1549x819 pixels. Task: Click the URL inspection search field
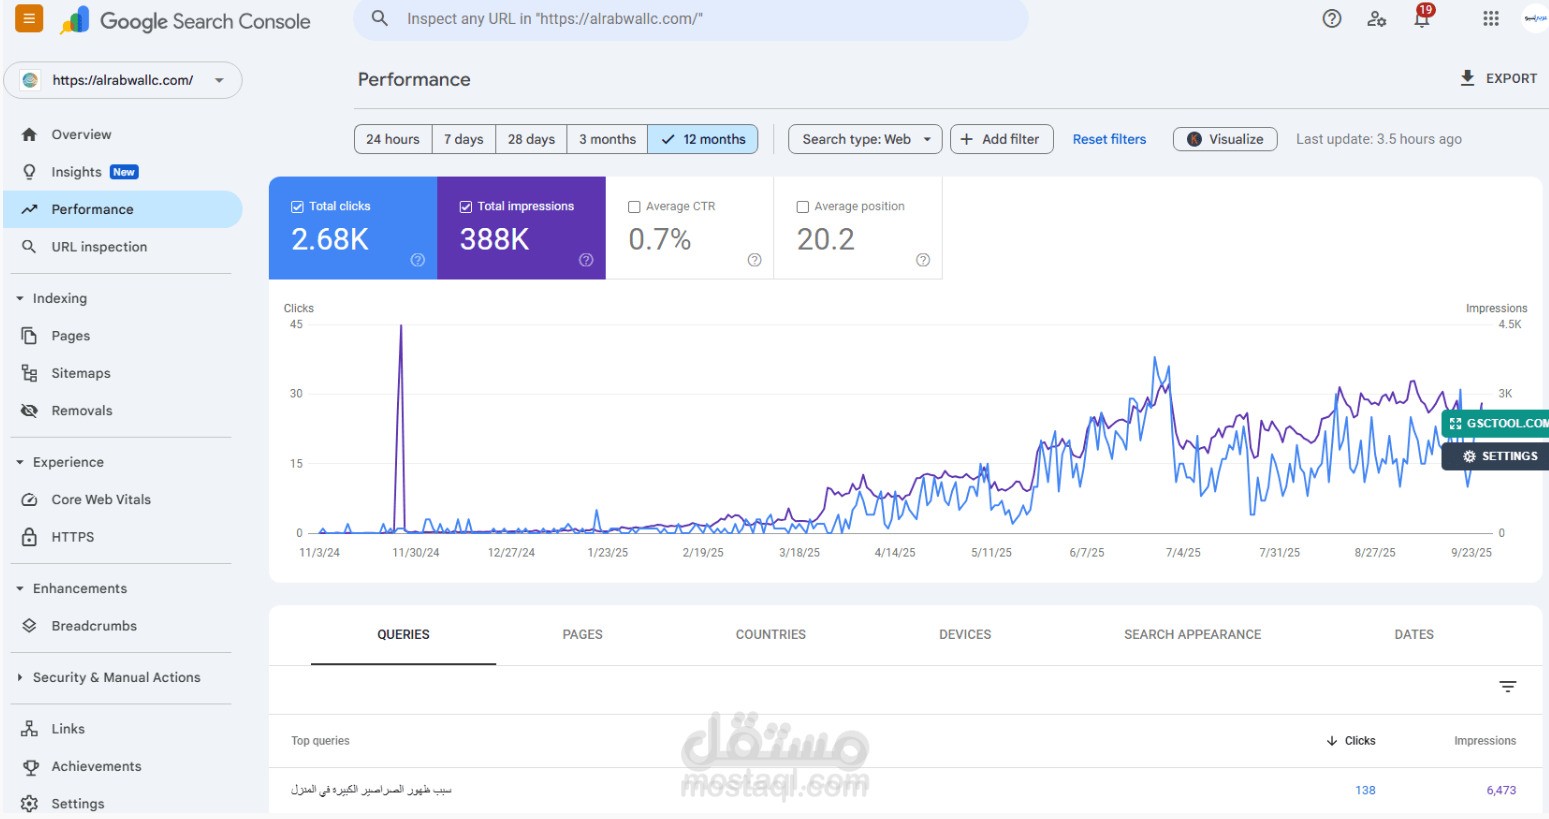tap(690, 19)
